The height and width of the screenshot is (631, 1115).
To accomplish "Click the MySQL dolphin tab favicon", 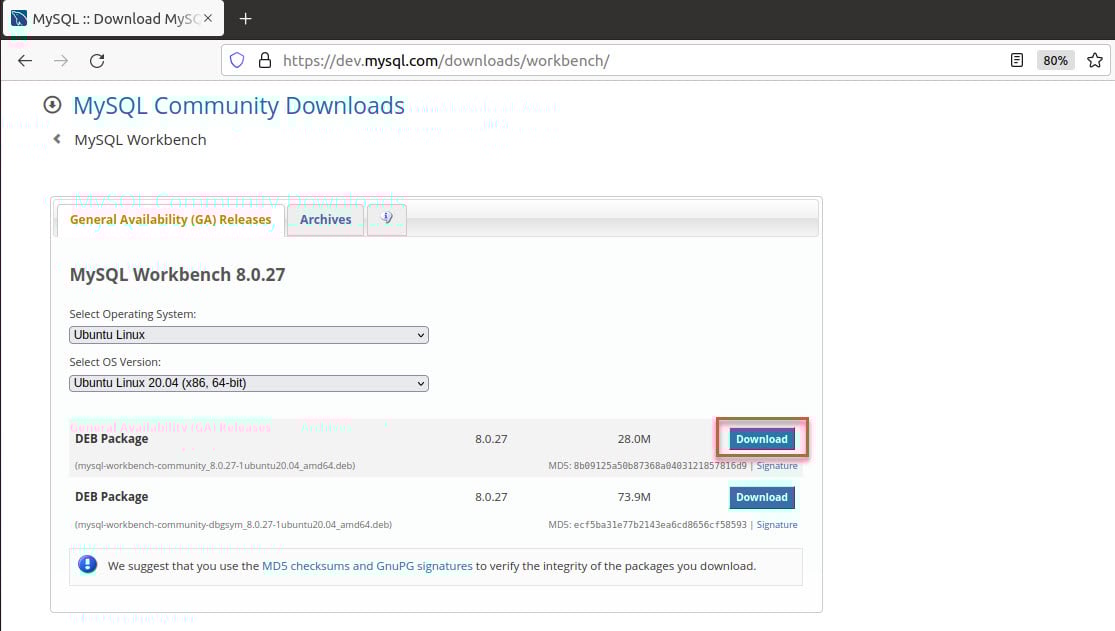I will (x=19, y=18).
